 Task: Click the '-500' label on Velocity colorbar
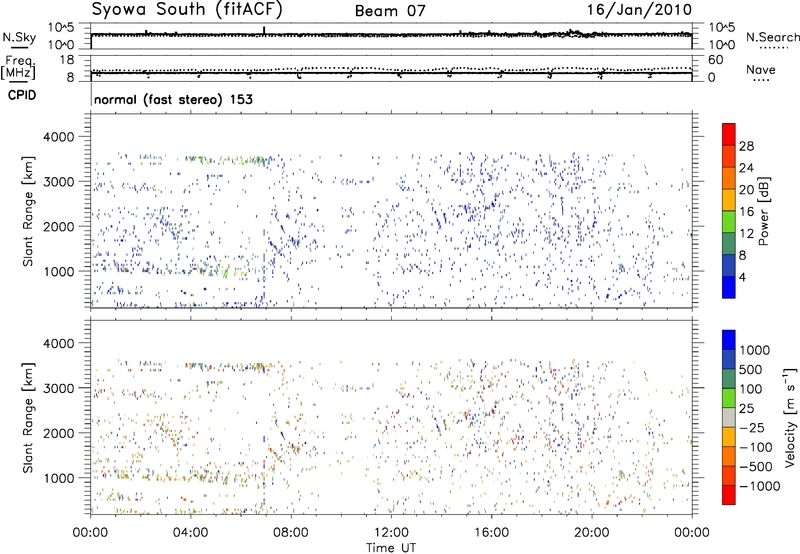(x=756, y=467)
